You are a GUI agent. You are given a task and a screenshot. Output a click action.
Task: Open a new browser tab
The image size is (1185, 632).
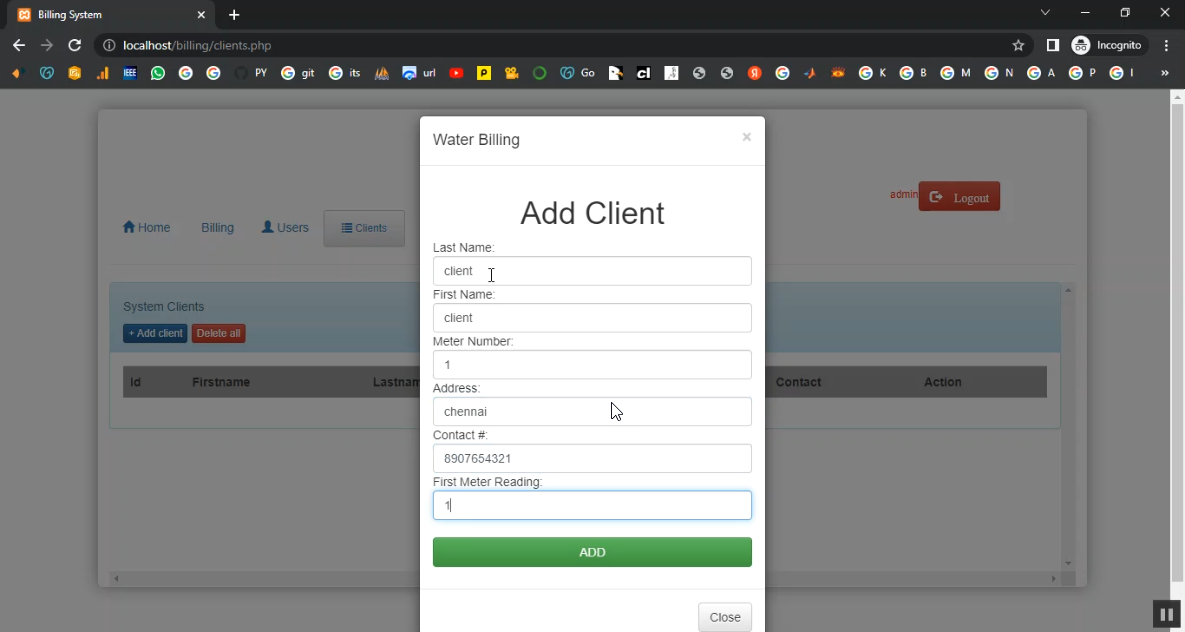(x=234, y=14)
